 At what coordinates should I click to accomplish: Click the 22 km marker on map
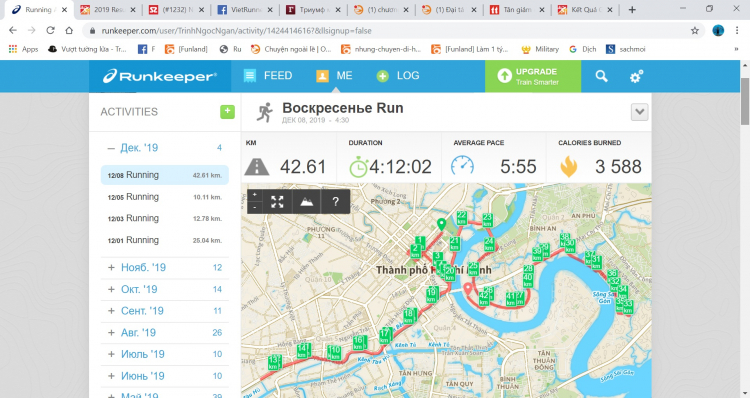pyautogui.click(x=462, y=218)
